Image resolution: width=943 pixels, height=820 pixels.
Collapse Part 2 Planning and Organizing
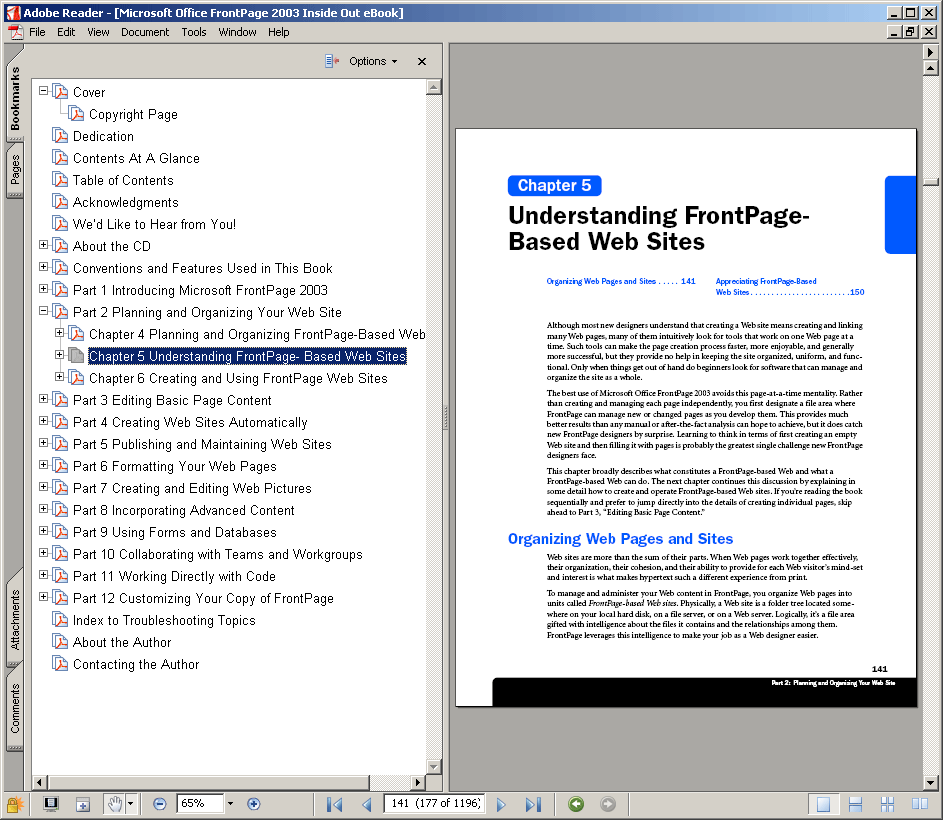click(x=43, y=311)
